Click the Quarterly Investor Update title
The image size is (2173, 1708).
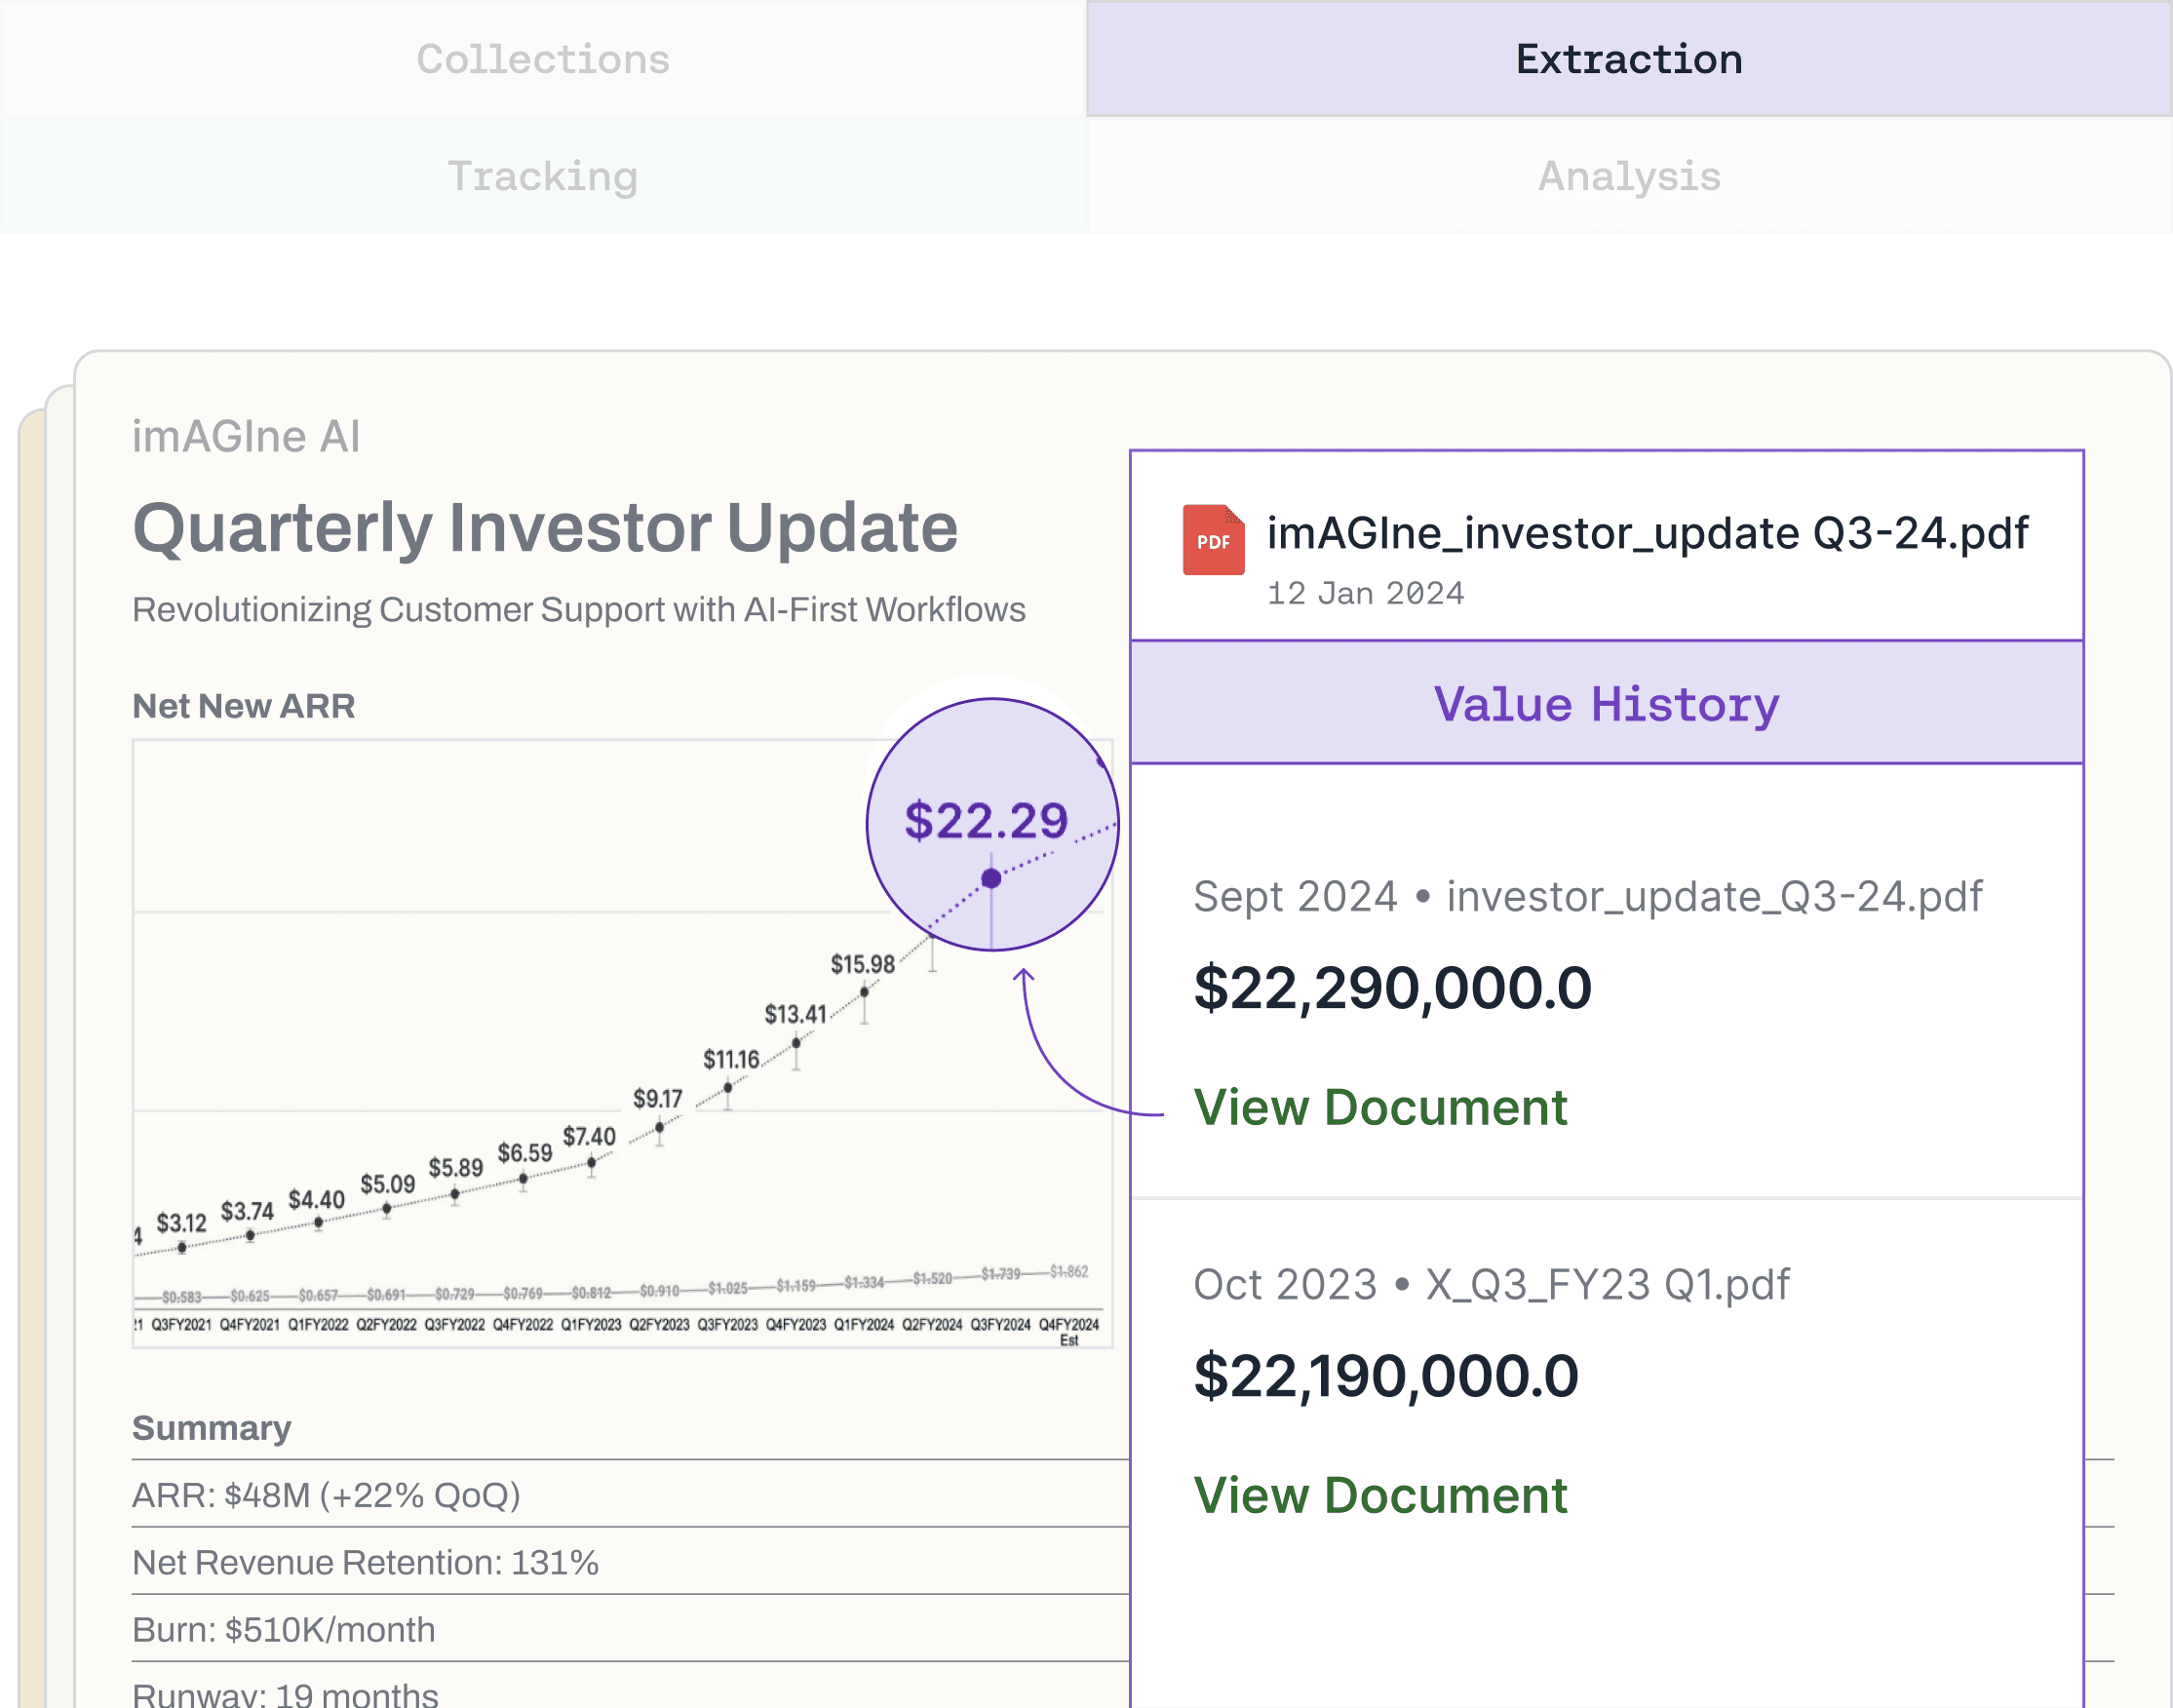click(x=545, y=528)
